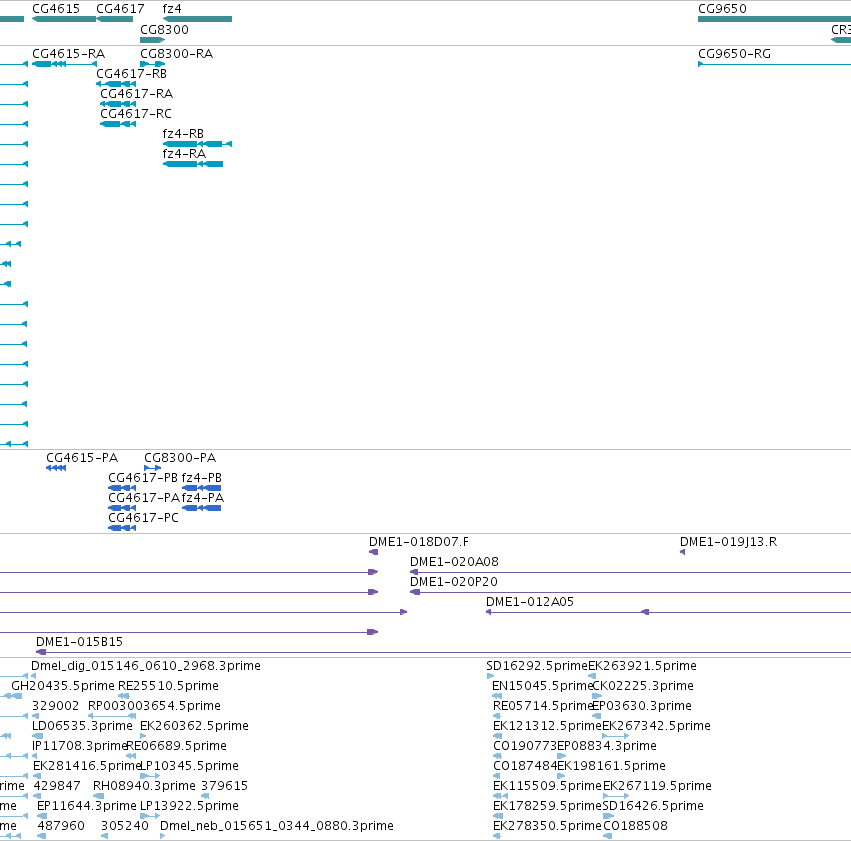This screenshot has width=851, height=841.
Task: Click the fz4 gene bar
Action: pos(198,19)
